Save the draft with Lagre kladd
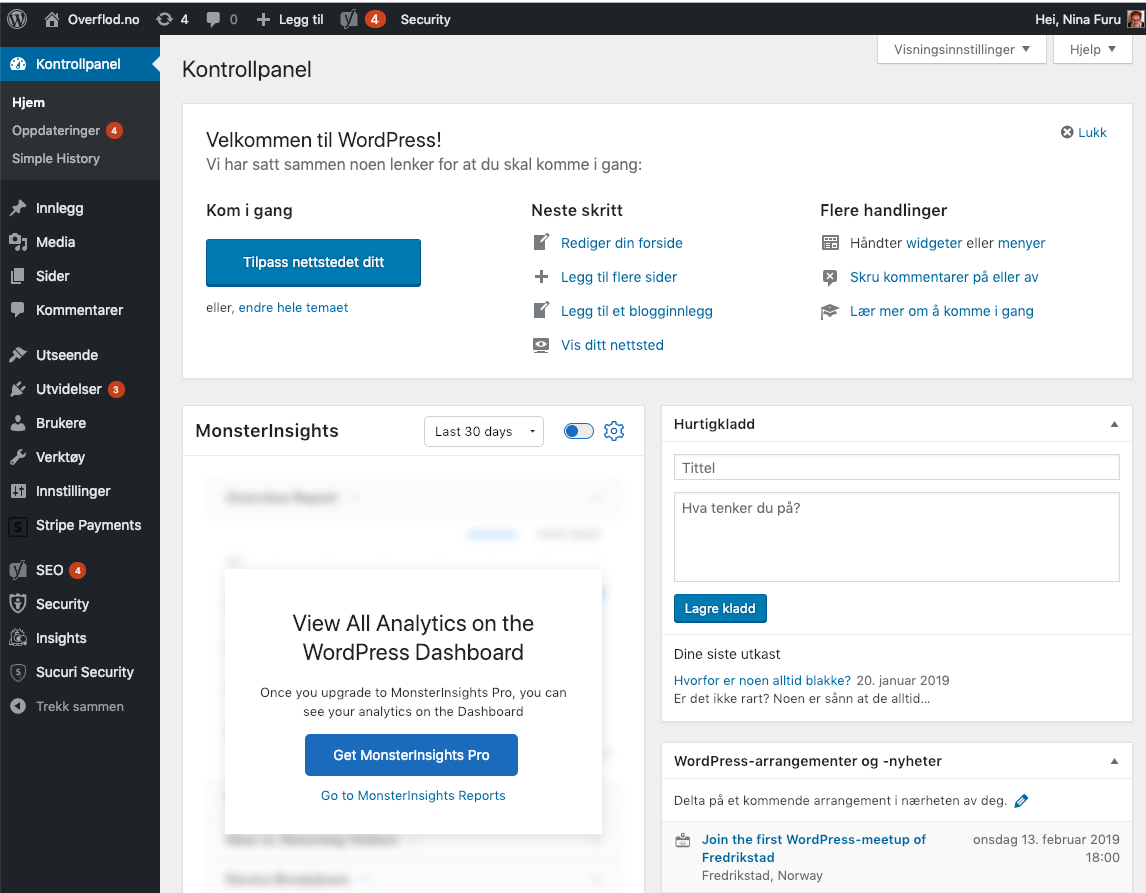This screenshot has height=893, width=1146. [720, 608]
